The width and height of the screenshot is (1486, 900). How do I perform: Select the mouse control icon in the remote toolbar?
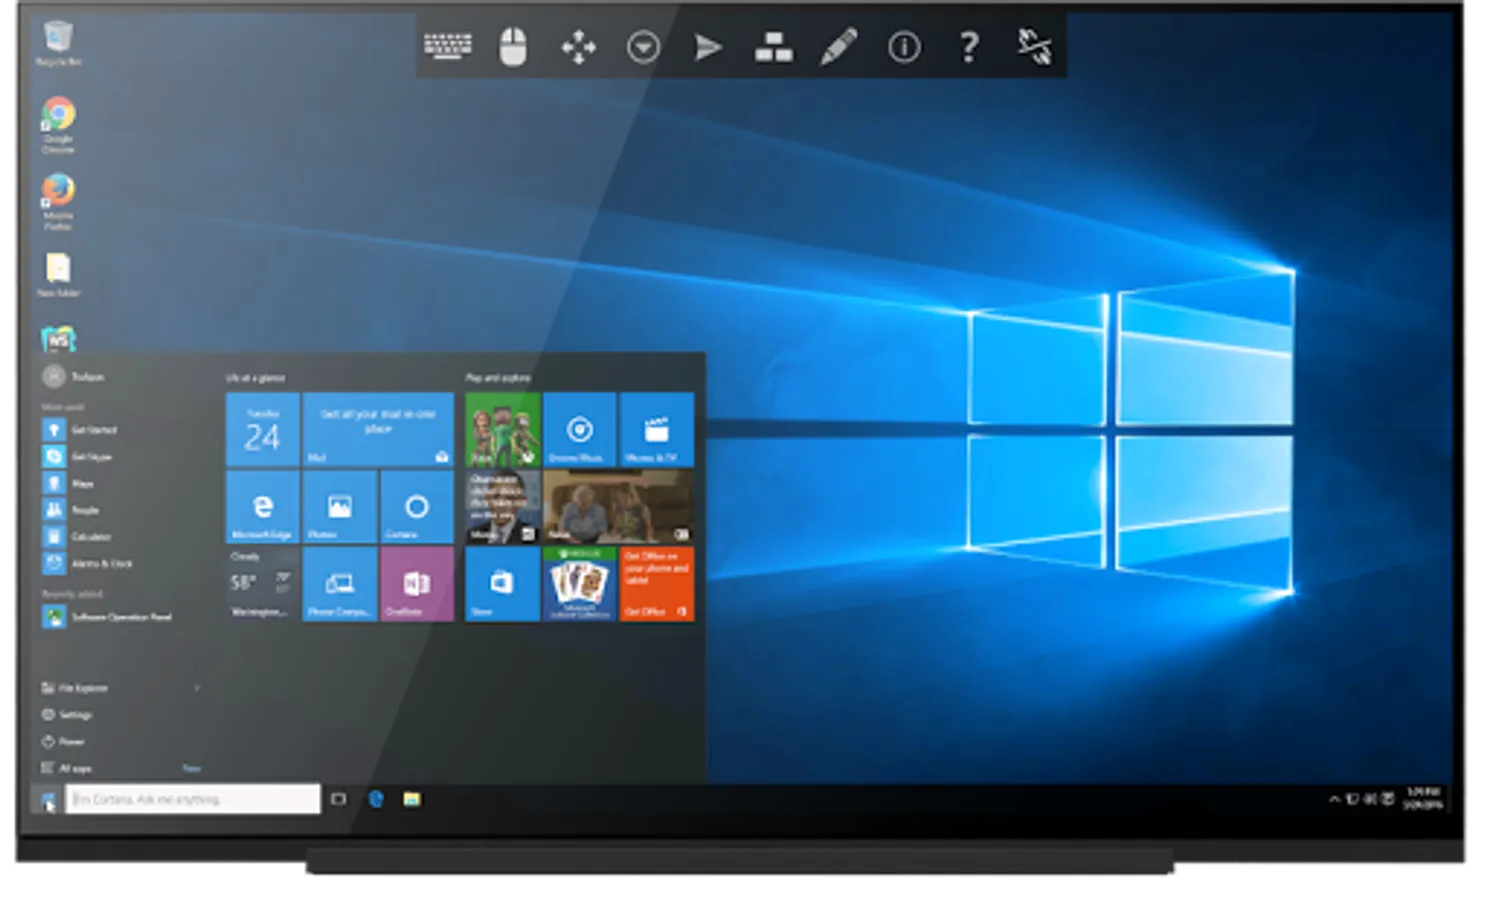513,46
